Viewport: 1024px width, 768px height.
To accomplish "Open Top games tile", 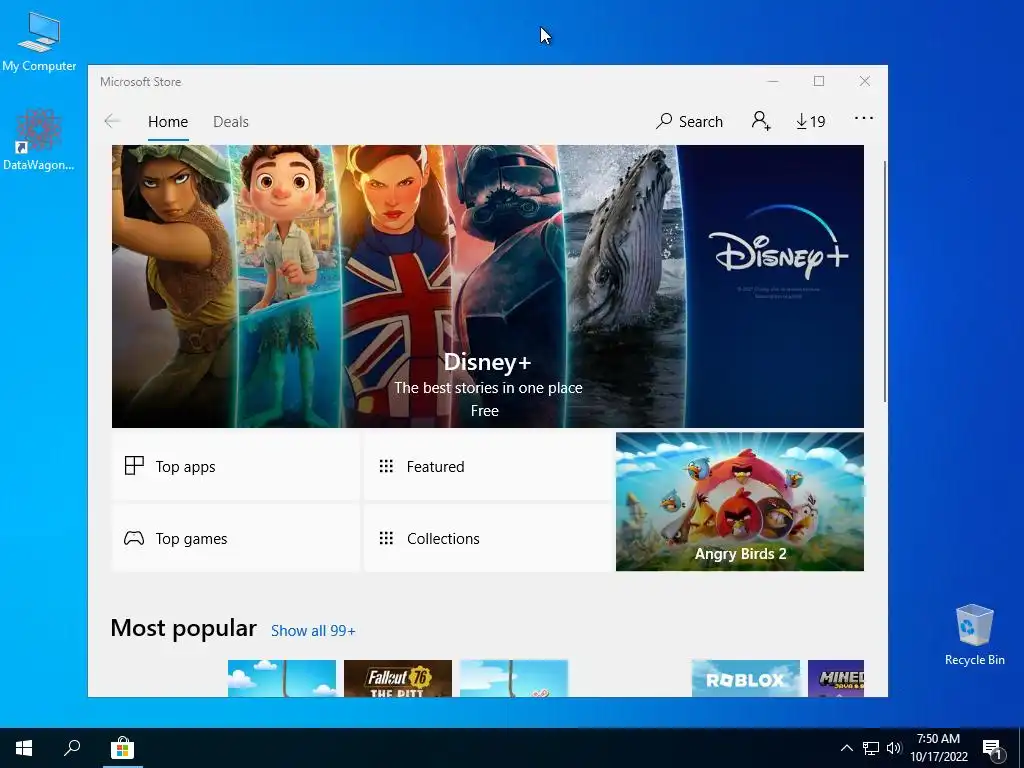I will click(x=236, y=538).
